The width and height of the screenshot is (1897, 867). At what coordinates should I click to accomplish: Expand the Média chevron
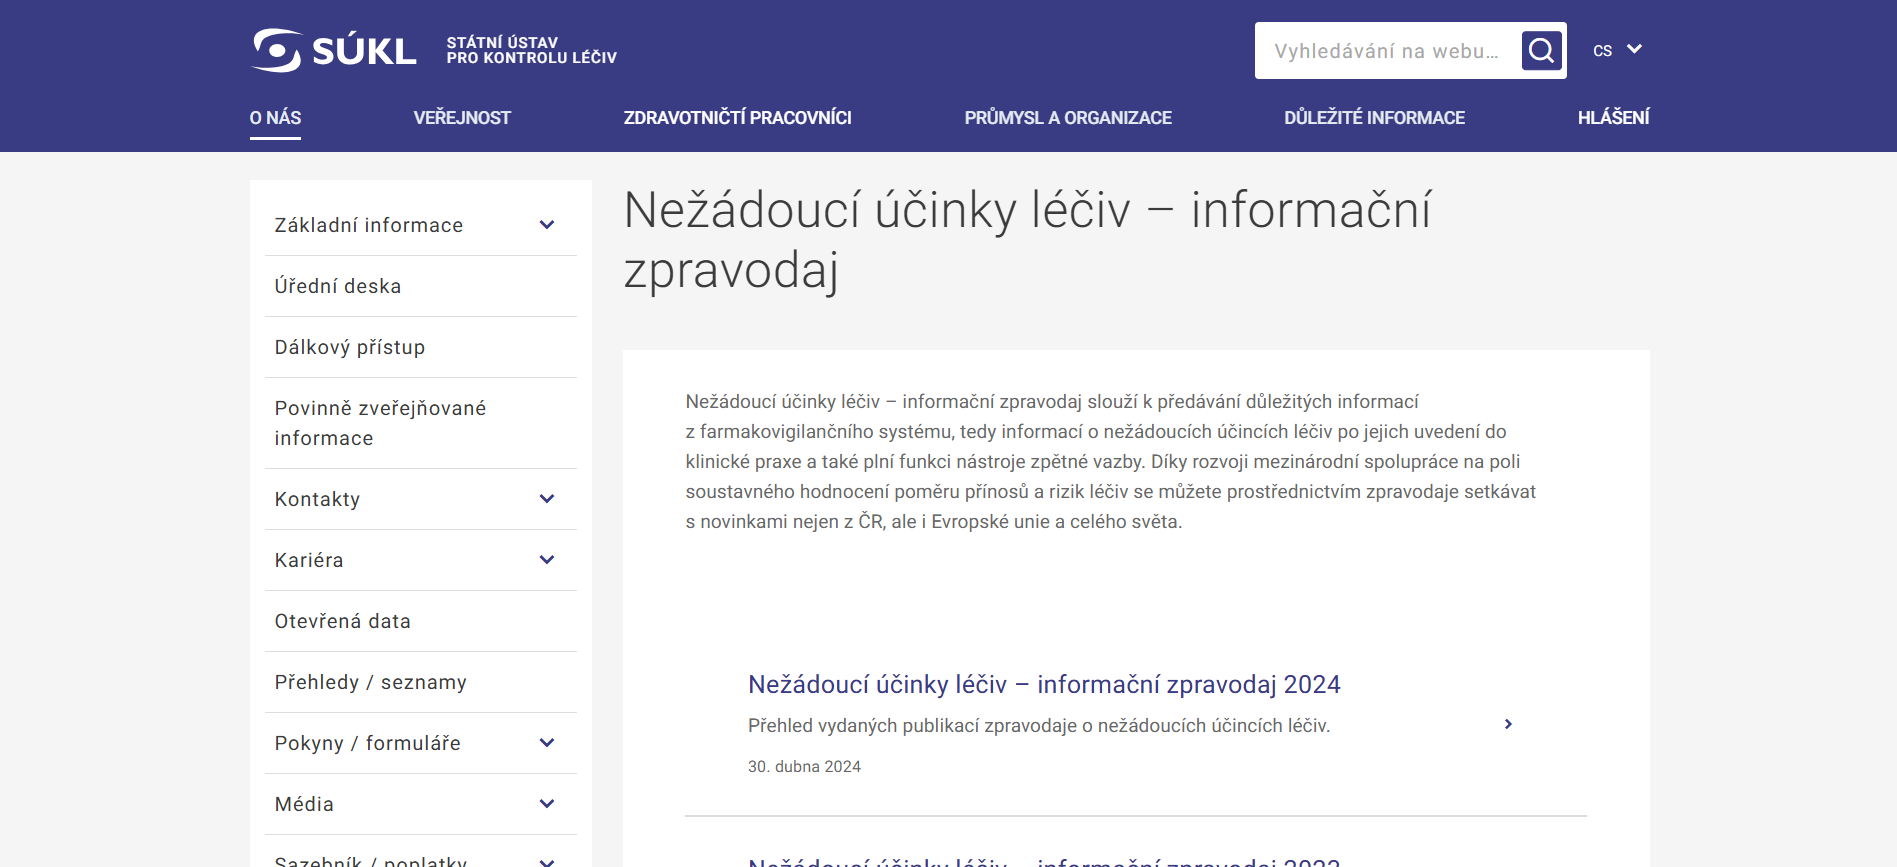(x=547, y=804)
